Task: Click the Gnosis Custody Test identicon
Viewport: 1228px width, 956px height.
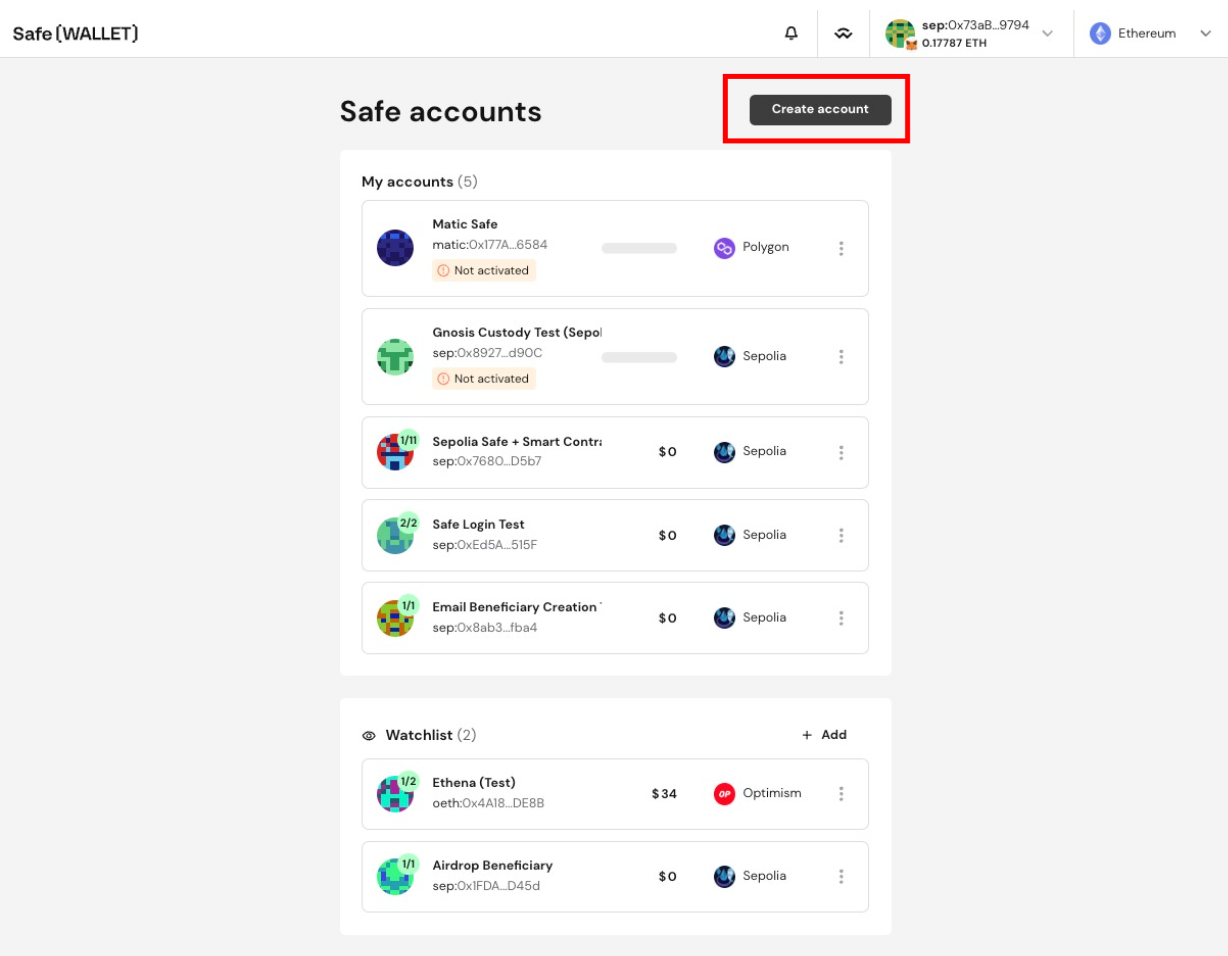Action: pos(395,356)
